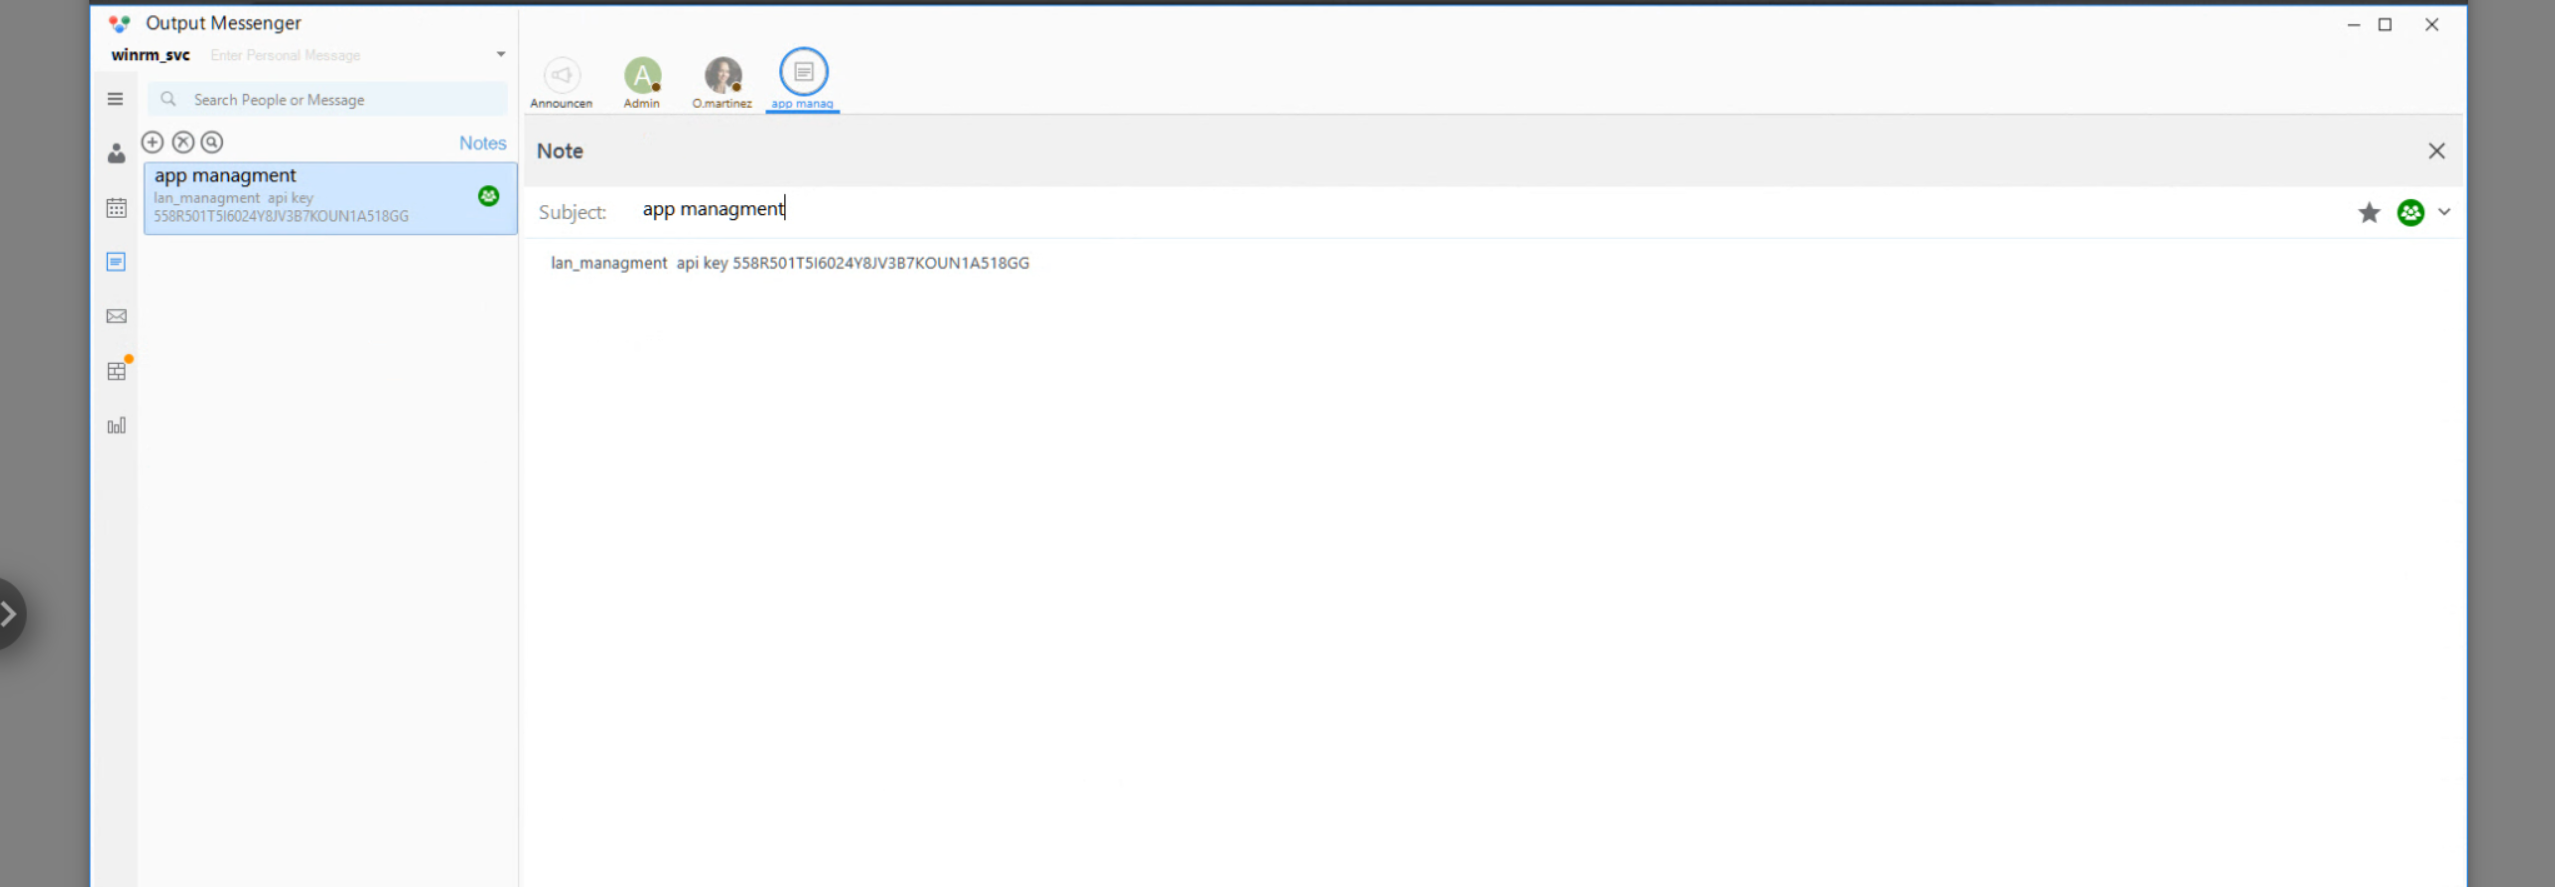Click the add new note plus icon

point(152,142)
